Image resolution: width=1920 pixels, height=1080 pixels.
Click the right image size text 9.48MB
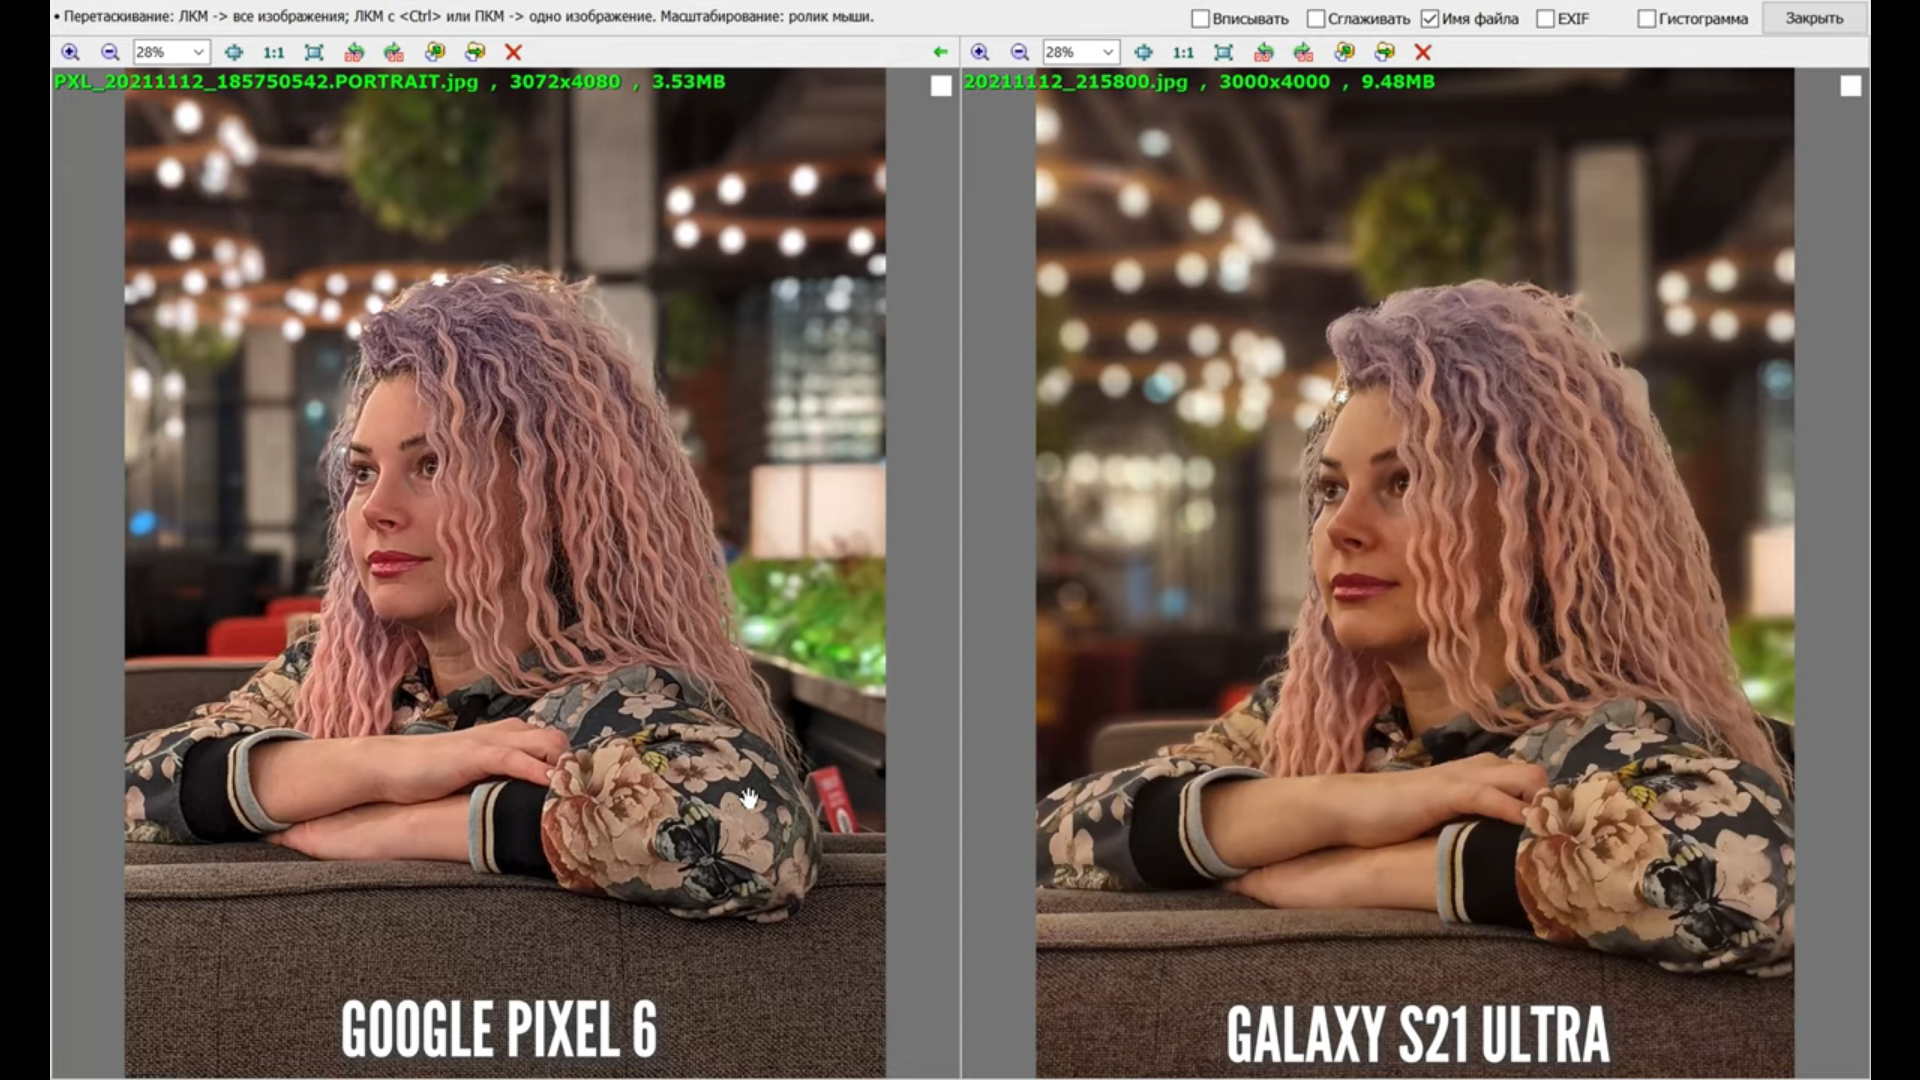[x=1398, y=82]
